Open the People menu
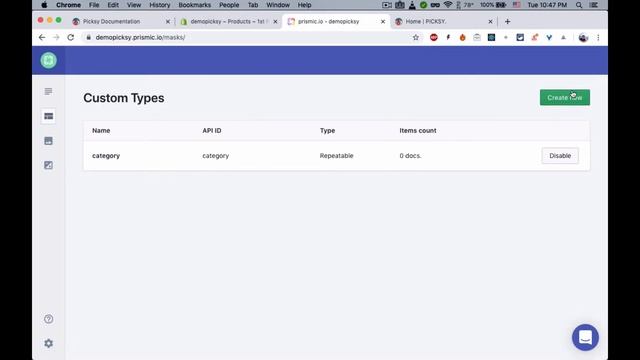640x360 pixels. click(x=229, y=5)
